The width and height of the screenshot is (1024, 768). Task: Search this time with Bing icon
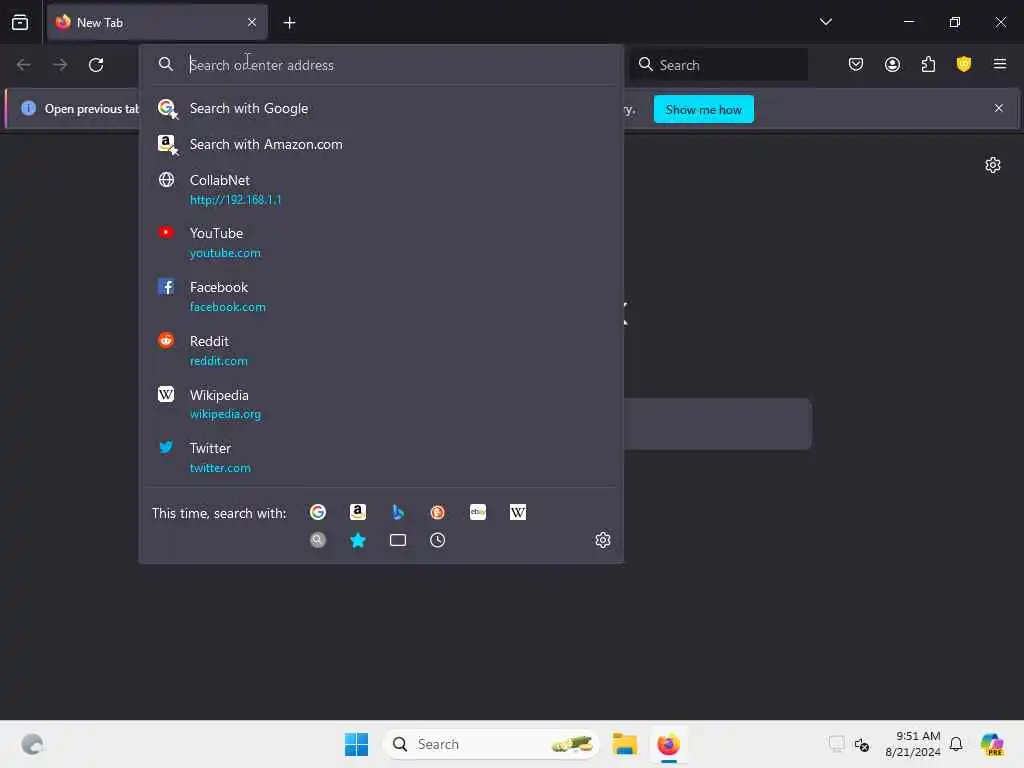398,513
